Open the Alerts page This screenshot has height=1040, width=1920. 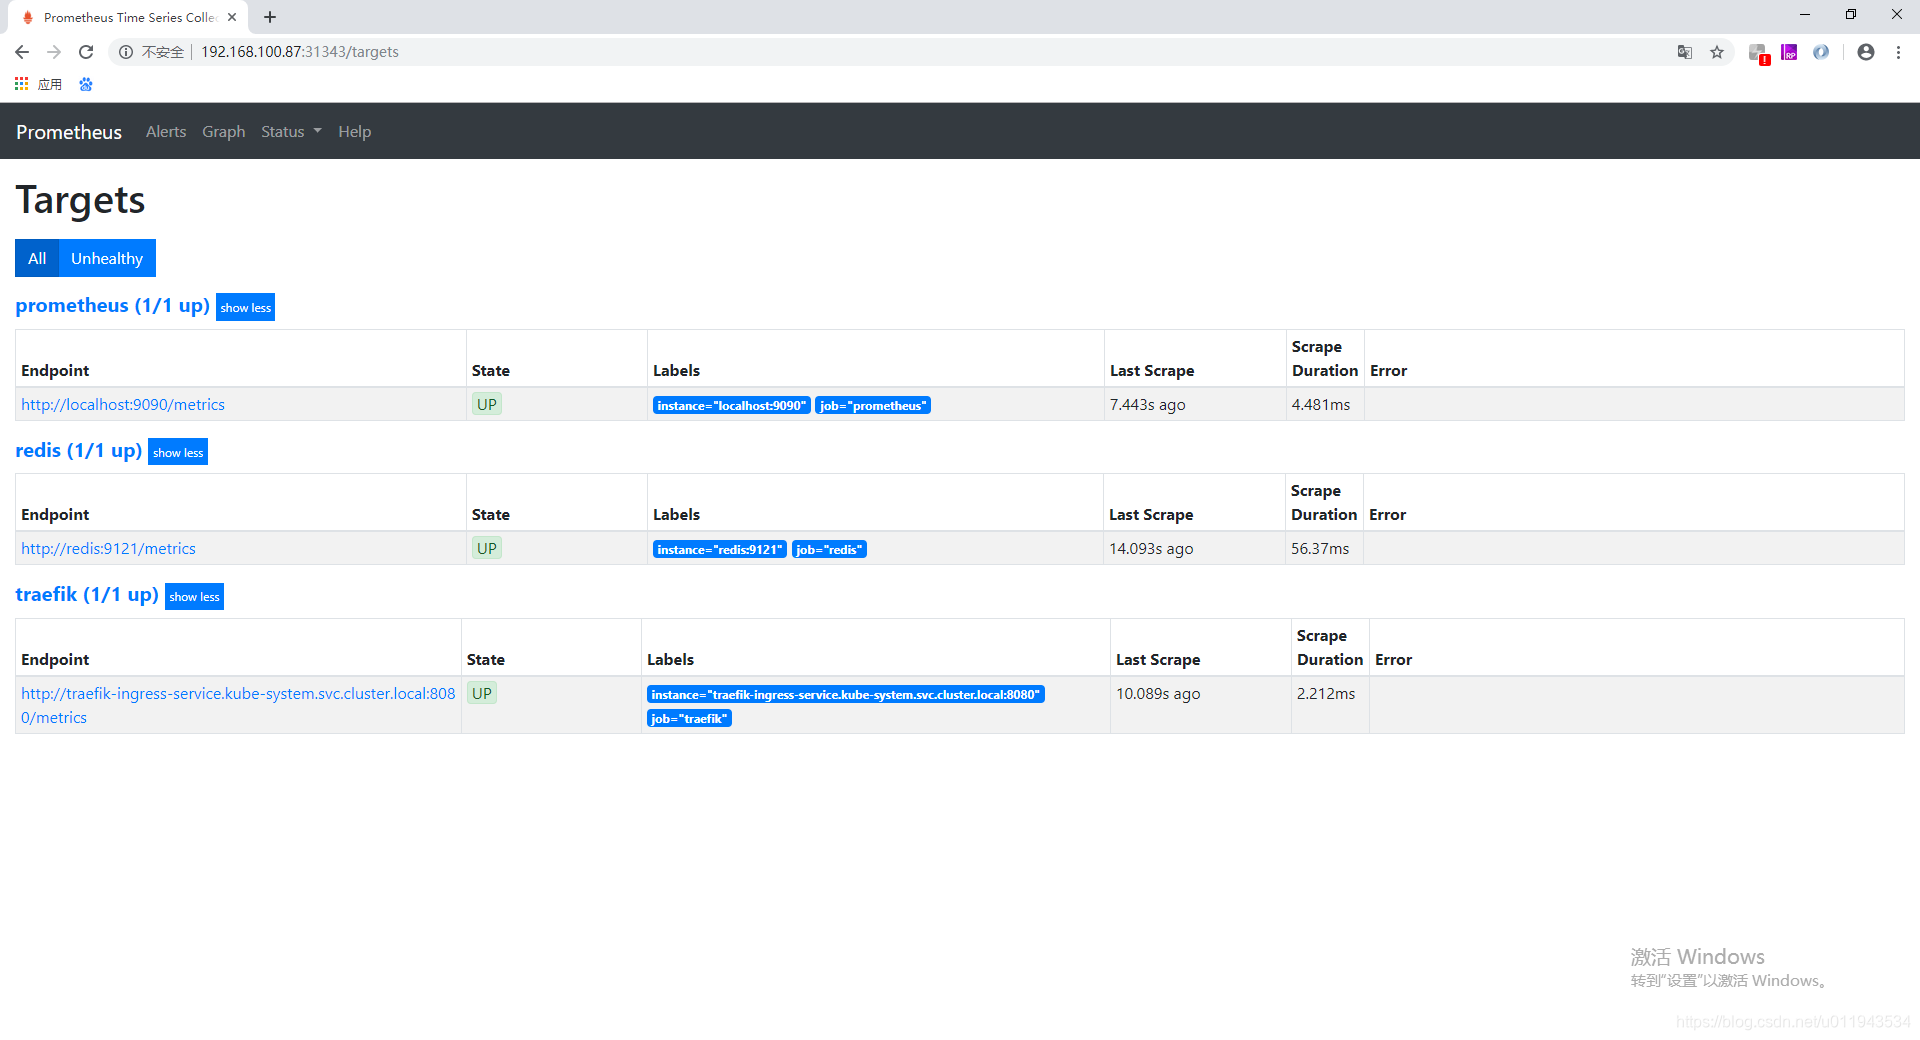click(x=166, y=132)
